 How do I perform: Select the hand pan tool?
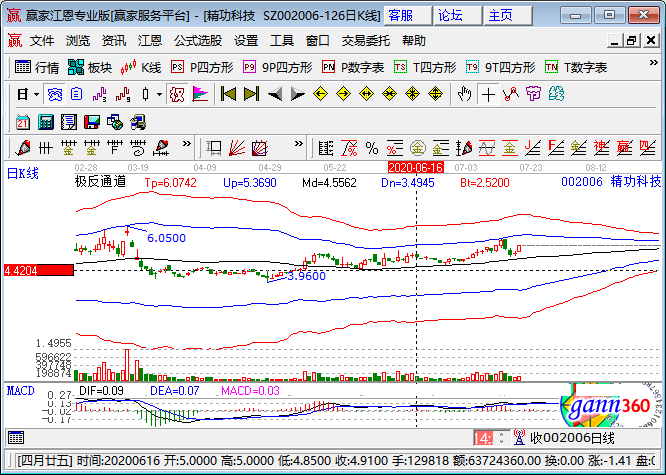464,94
